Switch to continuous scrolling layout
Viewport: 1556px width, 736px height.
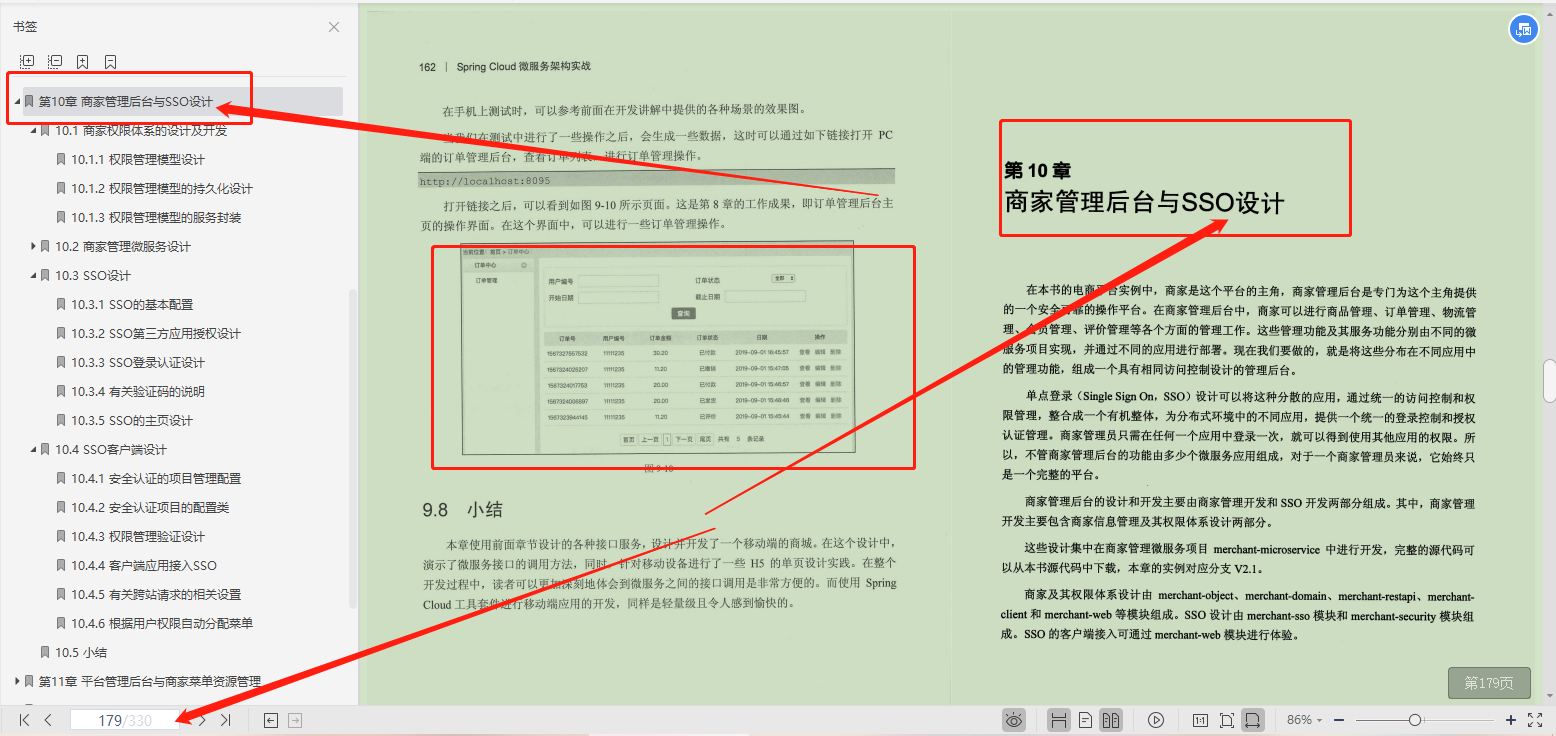(1059, 720)
